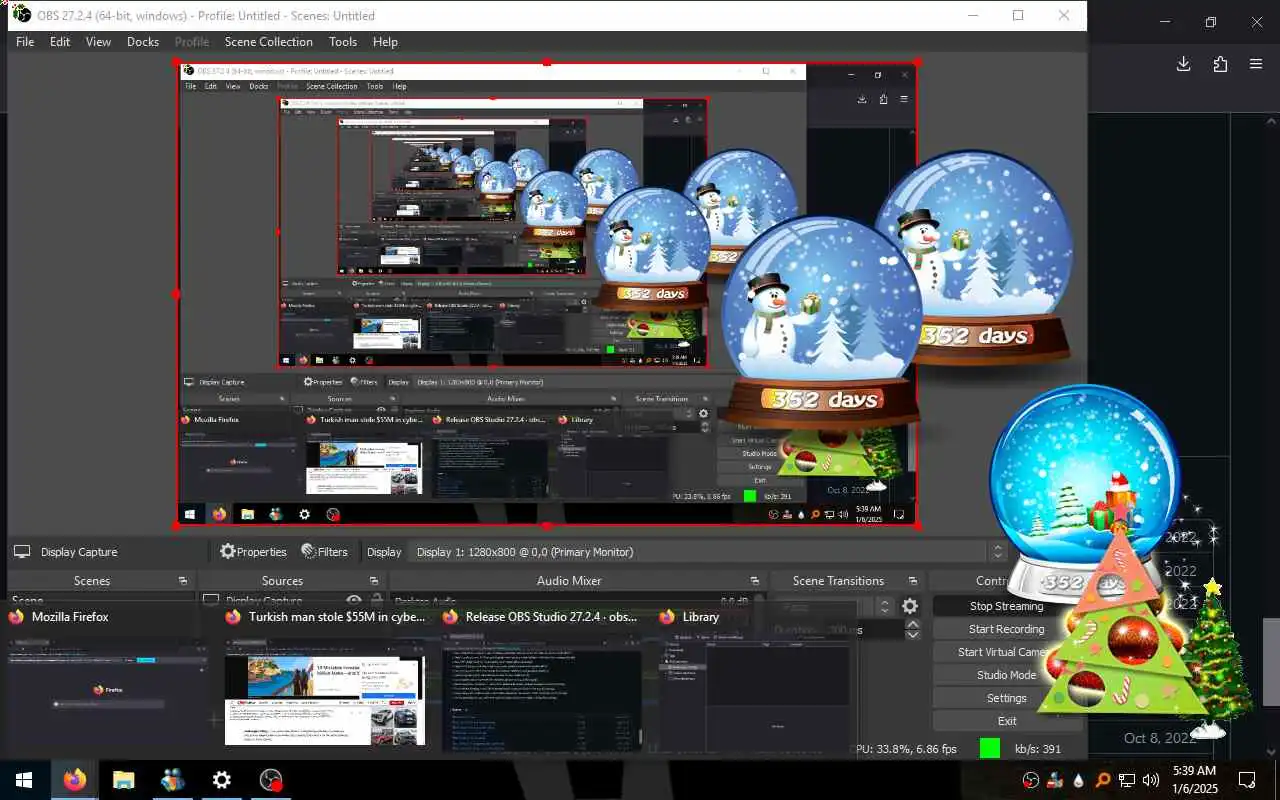The image size is (1280, 800).
Task: Open the Windows notification center
Action: (1247, 780)
